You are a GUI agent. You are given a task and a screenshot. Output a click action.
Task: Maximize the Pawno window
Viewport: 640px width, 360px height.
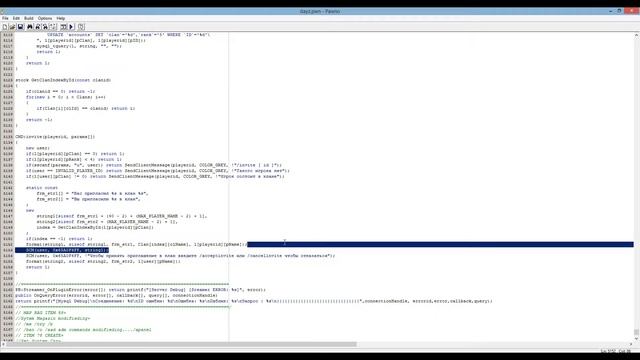pos(619,11)
